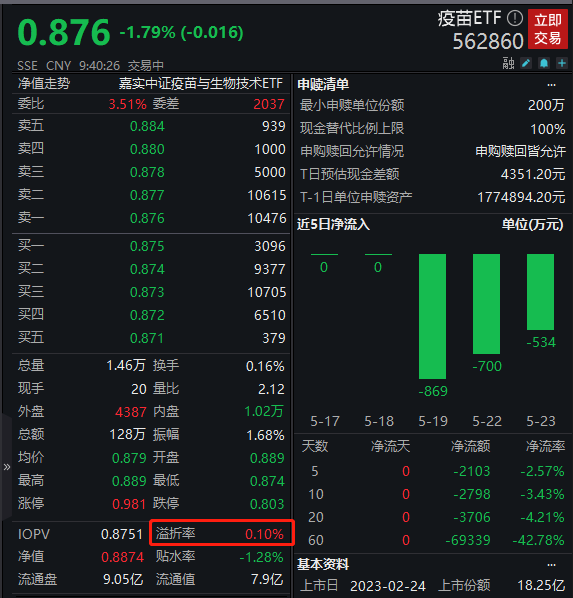The height and width of the screenshot is (598, 573).
Task: Click the 净值 value 0.8874
Action: pos(122,557)
